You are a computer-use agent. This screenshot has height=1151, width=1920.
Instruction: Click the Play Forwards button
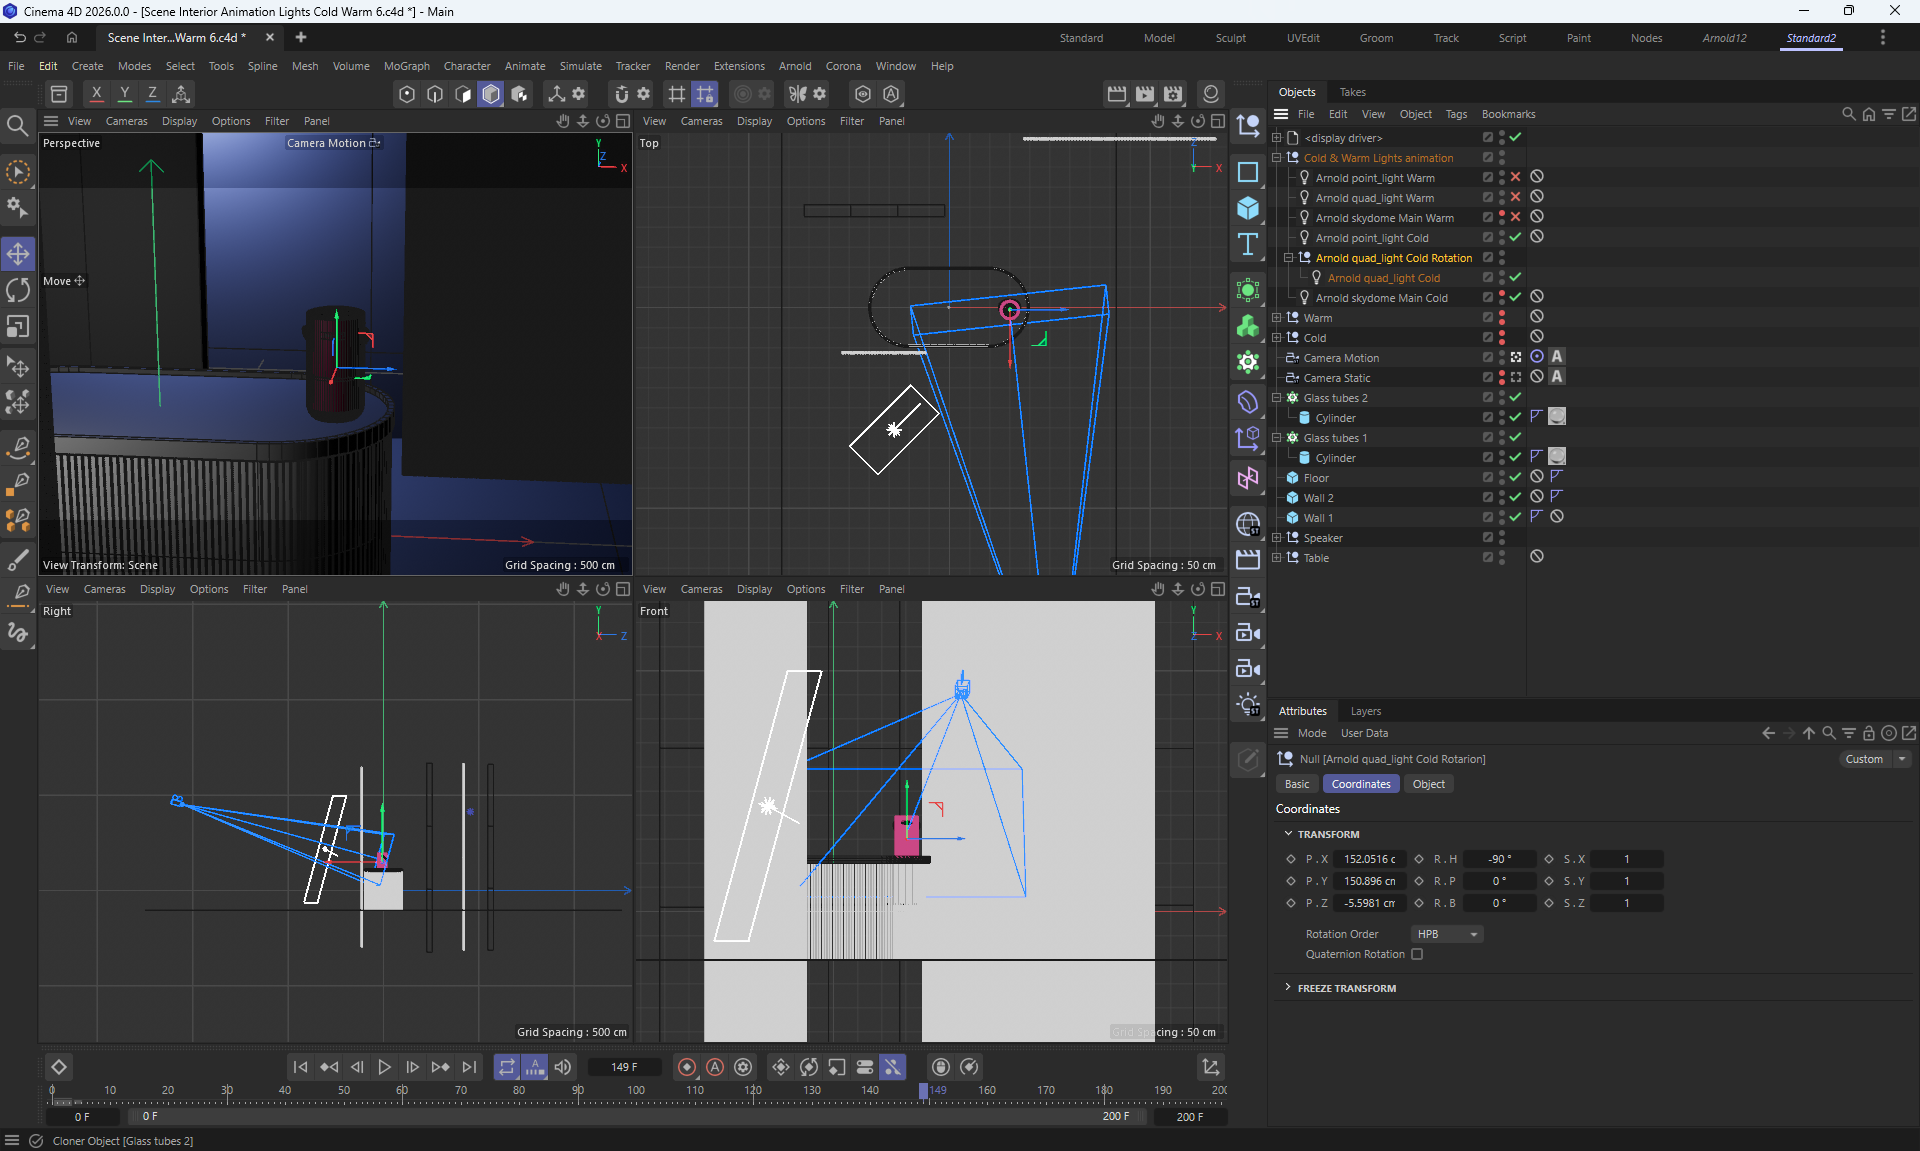pyautogui.click(x=384, y=1067)
